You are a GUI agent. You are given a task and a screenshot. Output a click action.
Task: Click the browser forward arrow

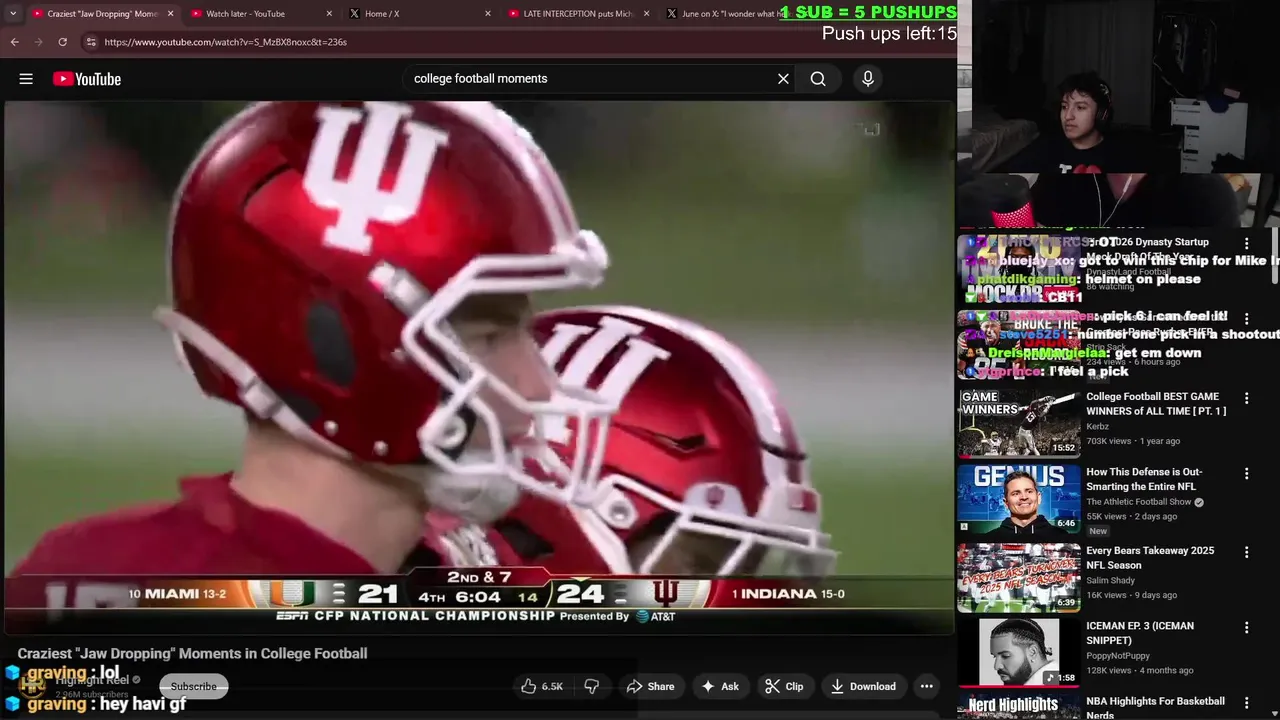[39, 42]
